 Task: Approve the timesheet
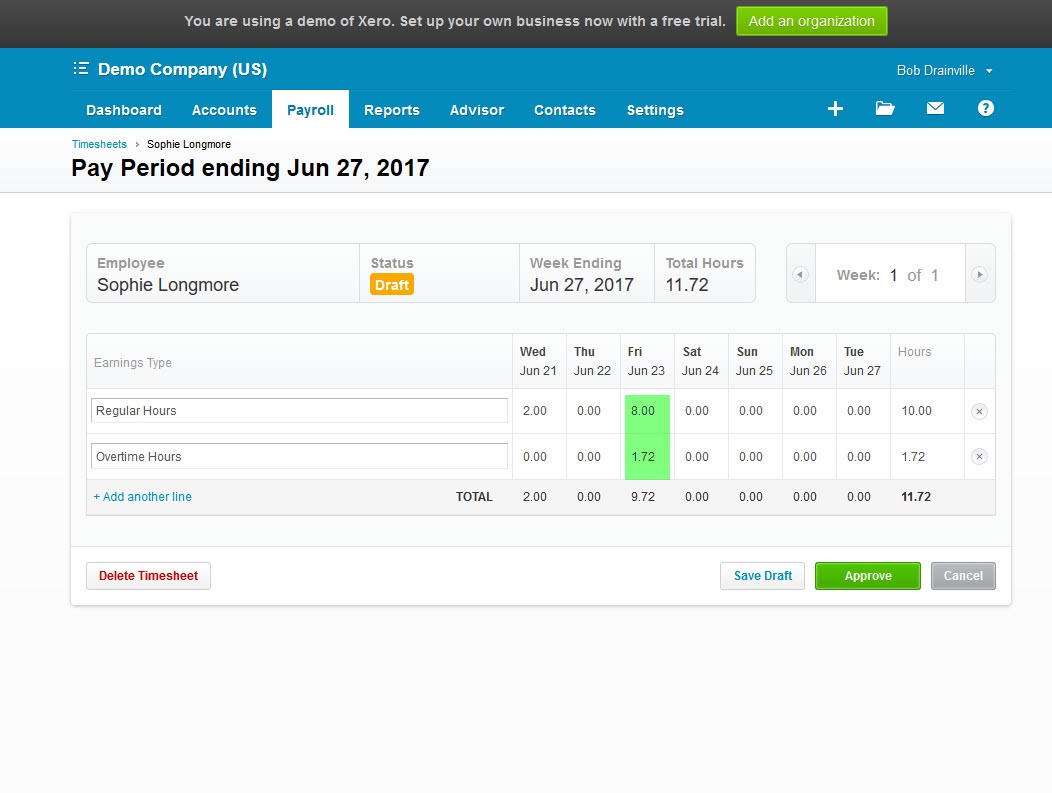point(867,575)
